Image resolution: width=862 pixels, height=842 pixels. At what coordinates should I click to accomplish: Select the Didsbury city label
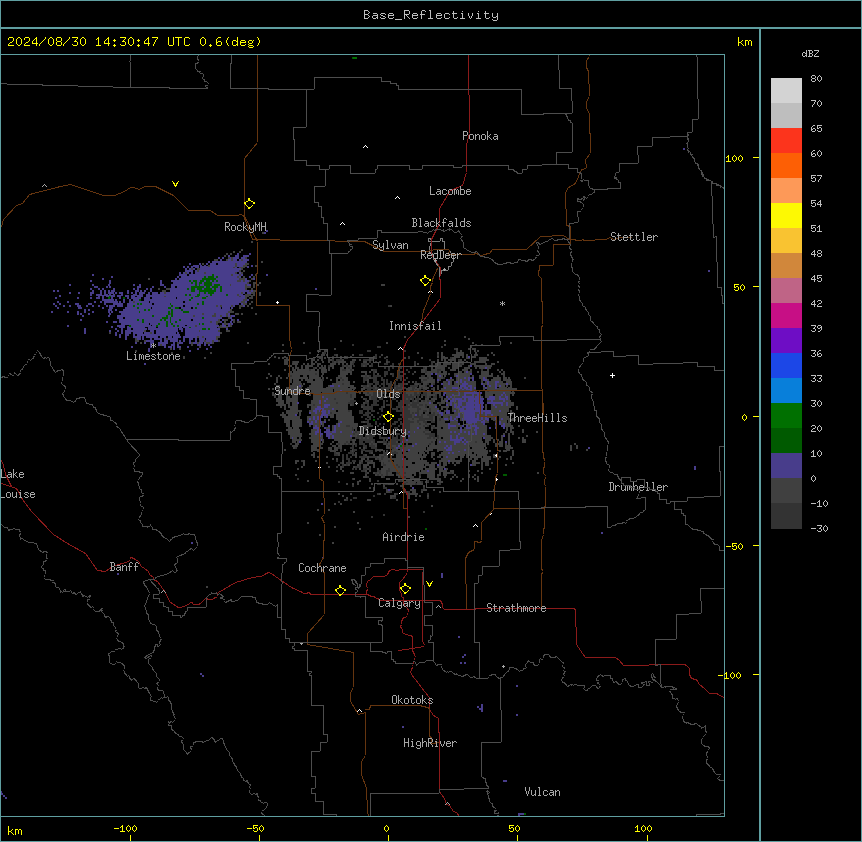click(383, 431)
